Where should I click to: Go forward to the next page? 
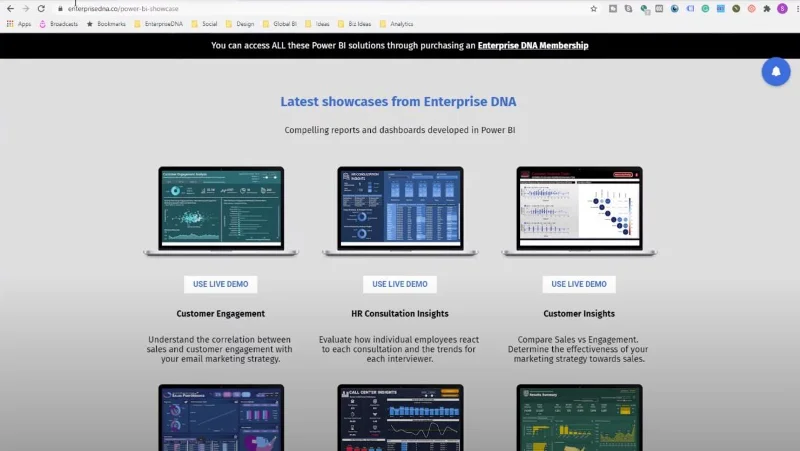pyautogui.click(x=26, y=9)
